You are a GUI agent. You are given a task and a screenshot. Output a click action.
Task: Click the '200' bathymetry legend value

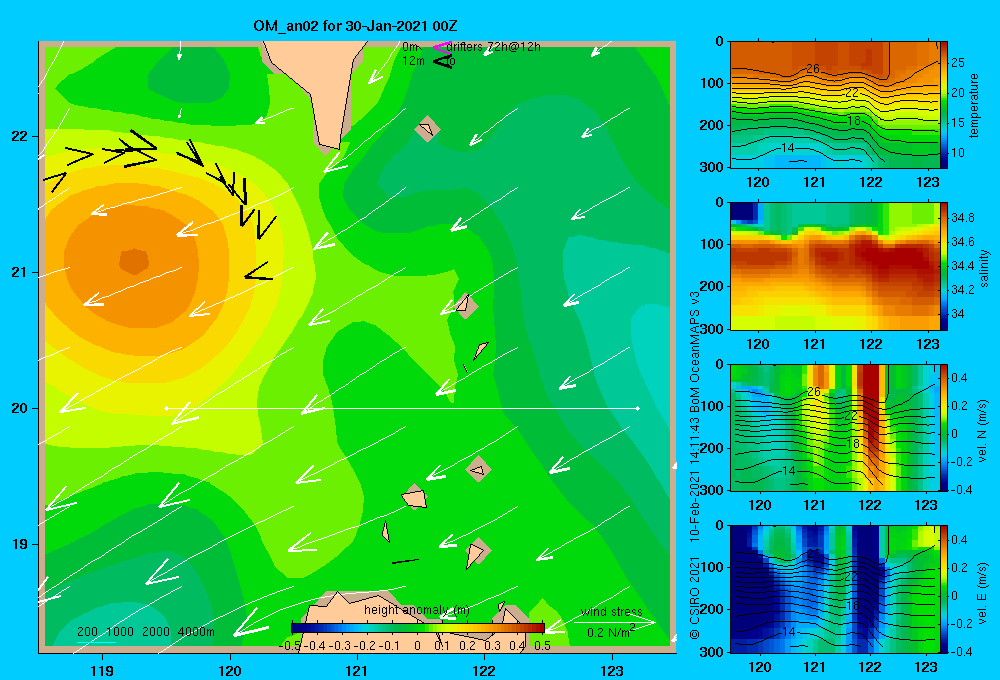[x=87, y=632]
